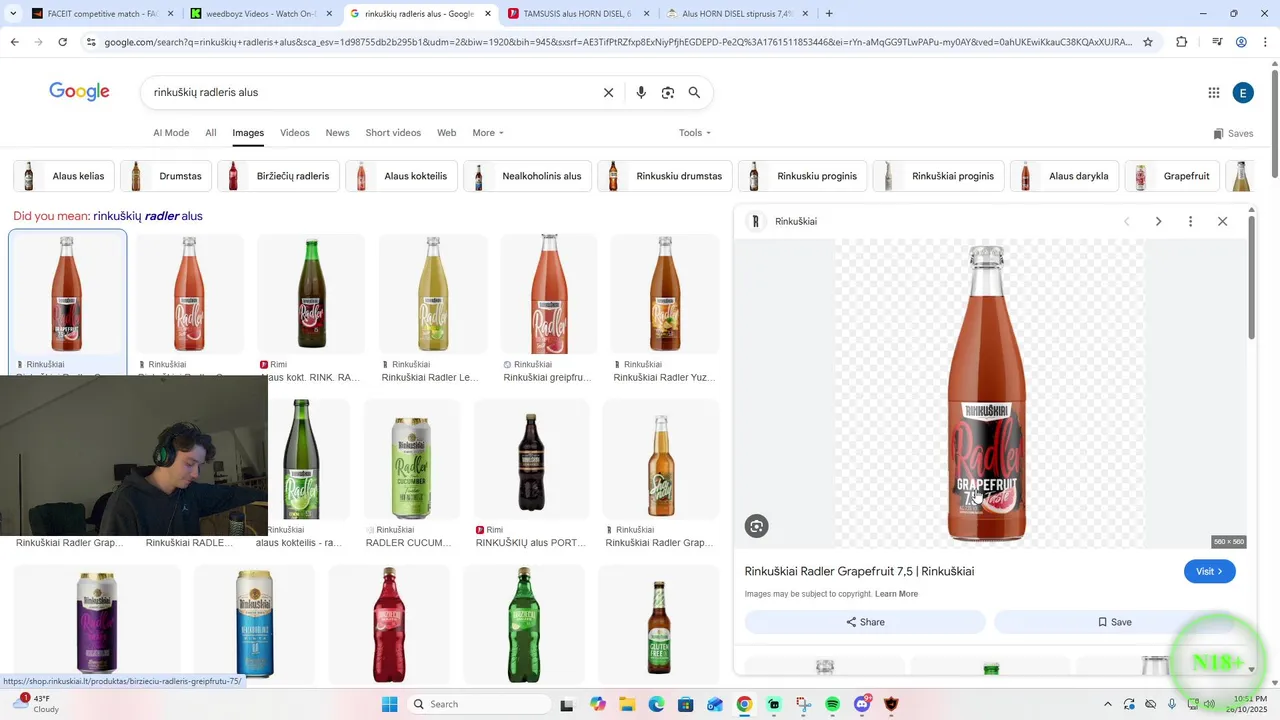This screenshot has width=1280, height=720.
Task: Switch to AI Mode tab
Action: (x=171, y=132)
